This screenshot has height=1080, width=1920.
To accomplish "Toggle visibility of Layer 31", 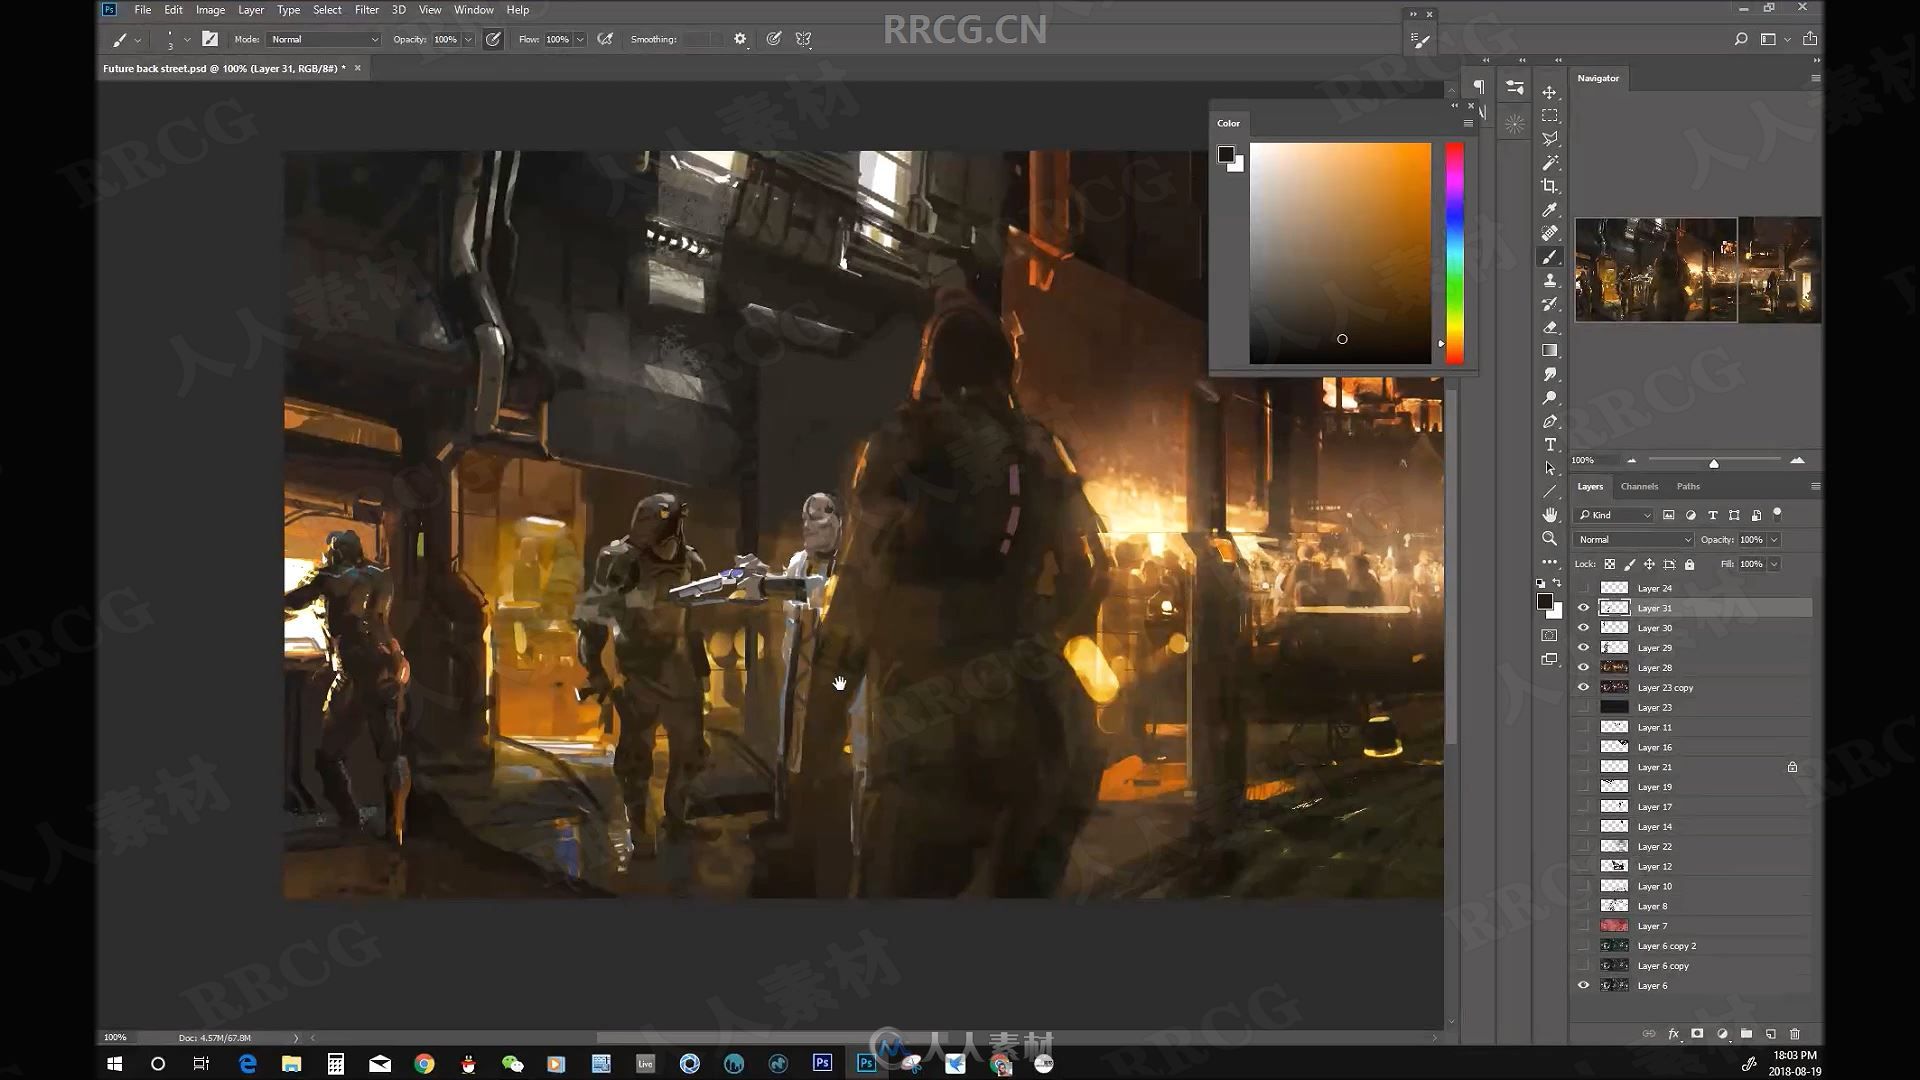I will [x=1582, y=608].
